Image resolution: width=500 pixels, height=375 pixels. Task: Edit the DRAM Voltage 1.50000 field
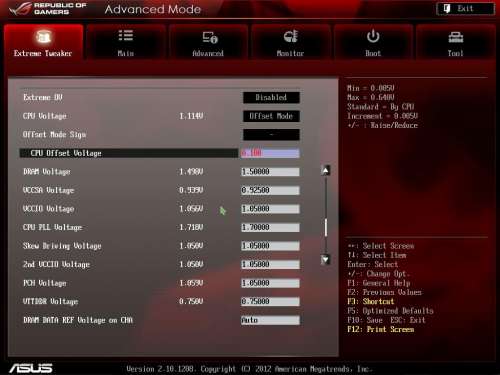coord(270,172)
